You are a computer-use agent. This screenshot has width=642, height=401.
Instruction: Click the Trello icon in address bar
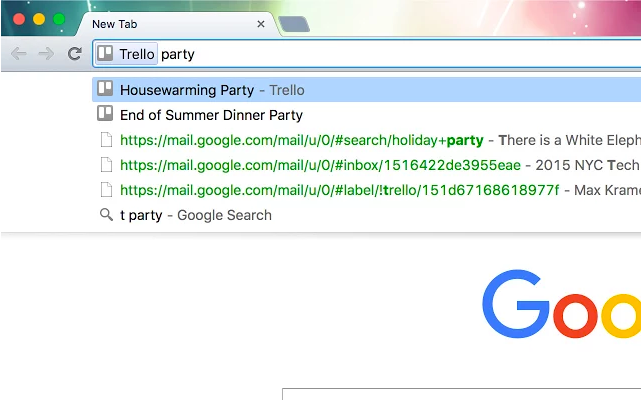pyautogui.click(x=105, y=54)
